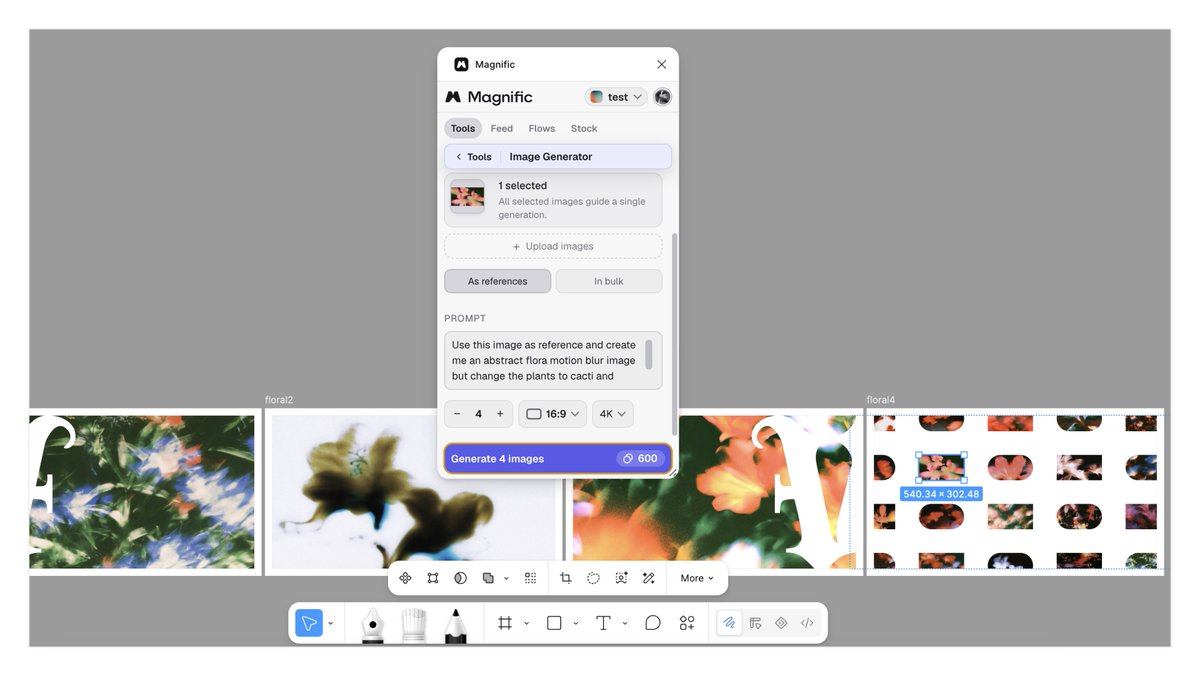This screenshot has height=676, width=1200.
Task: Go back to Tools via breadcrumb
Action: pyautogui.click(x=474, y=157)
